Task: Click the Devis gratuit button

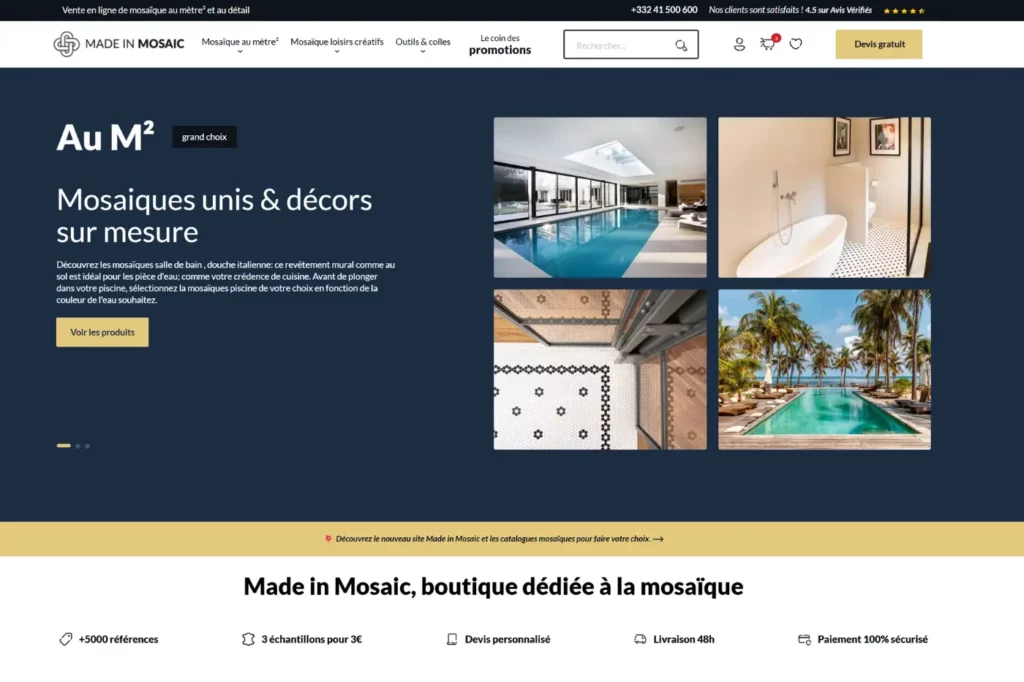Action: (879, 44)
